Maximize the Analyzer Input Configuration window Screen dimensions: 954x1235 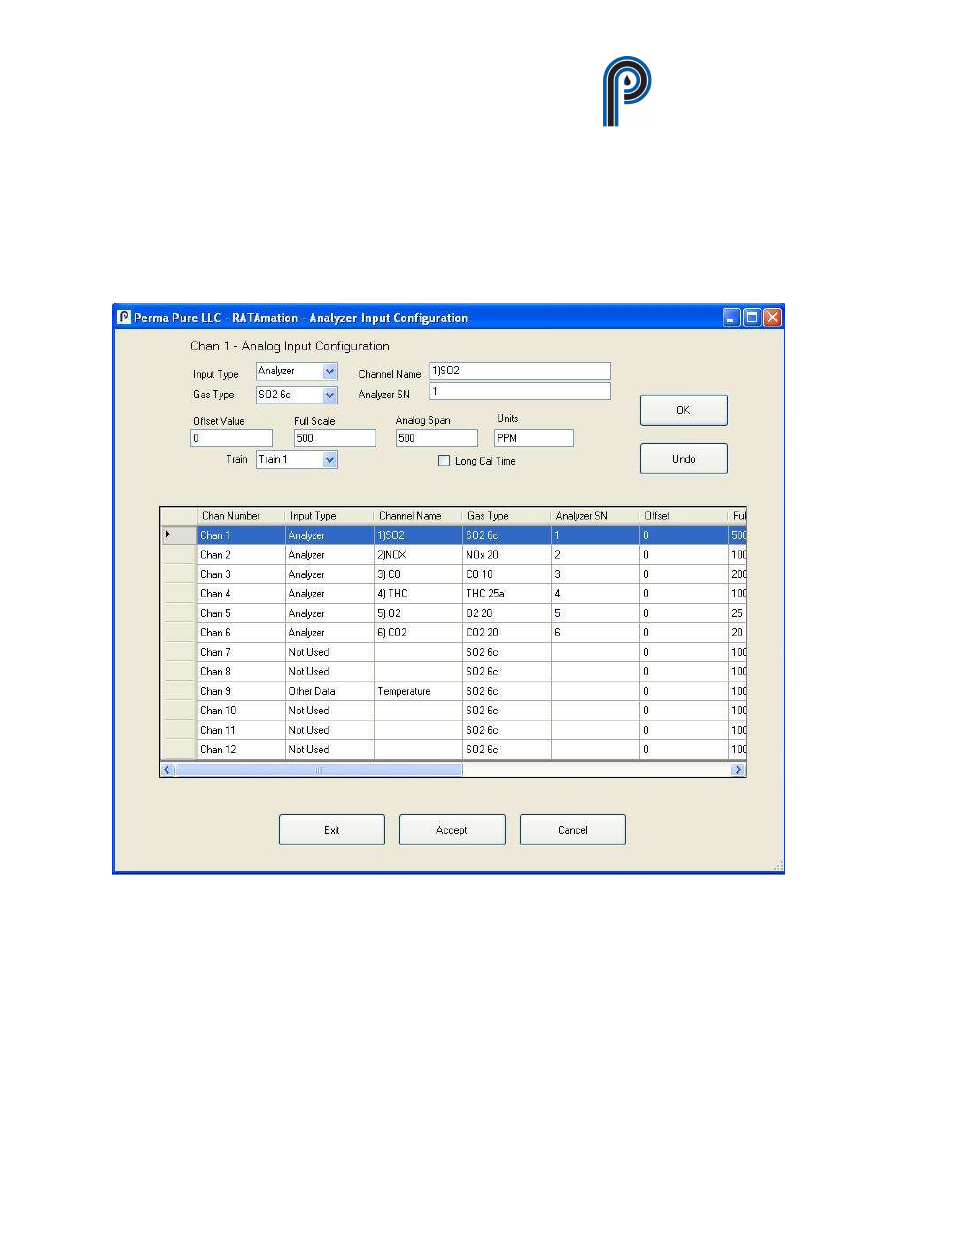pyautogui.click(x=751, y=317)
